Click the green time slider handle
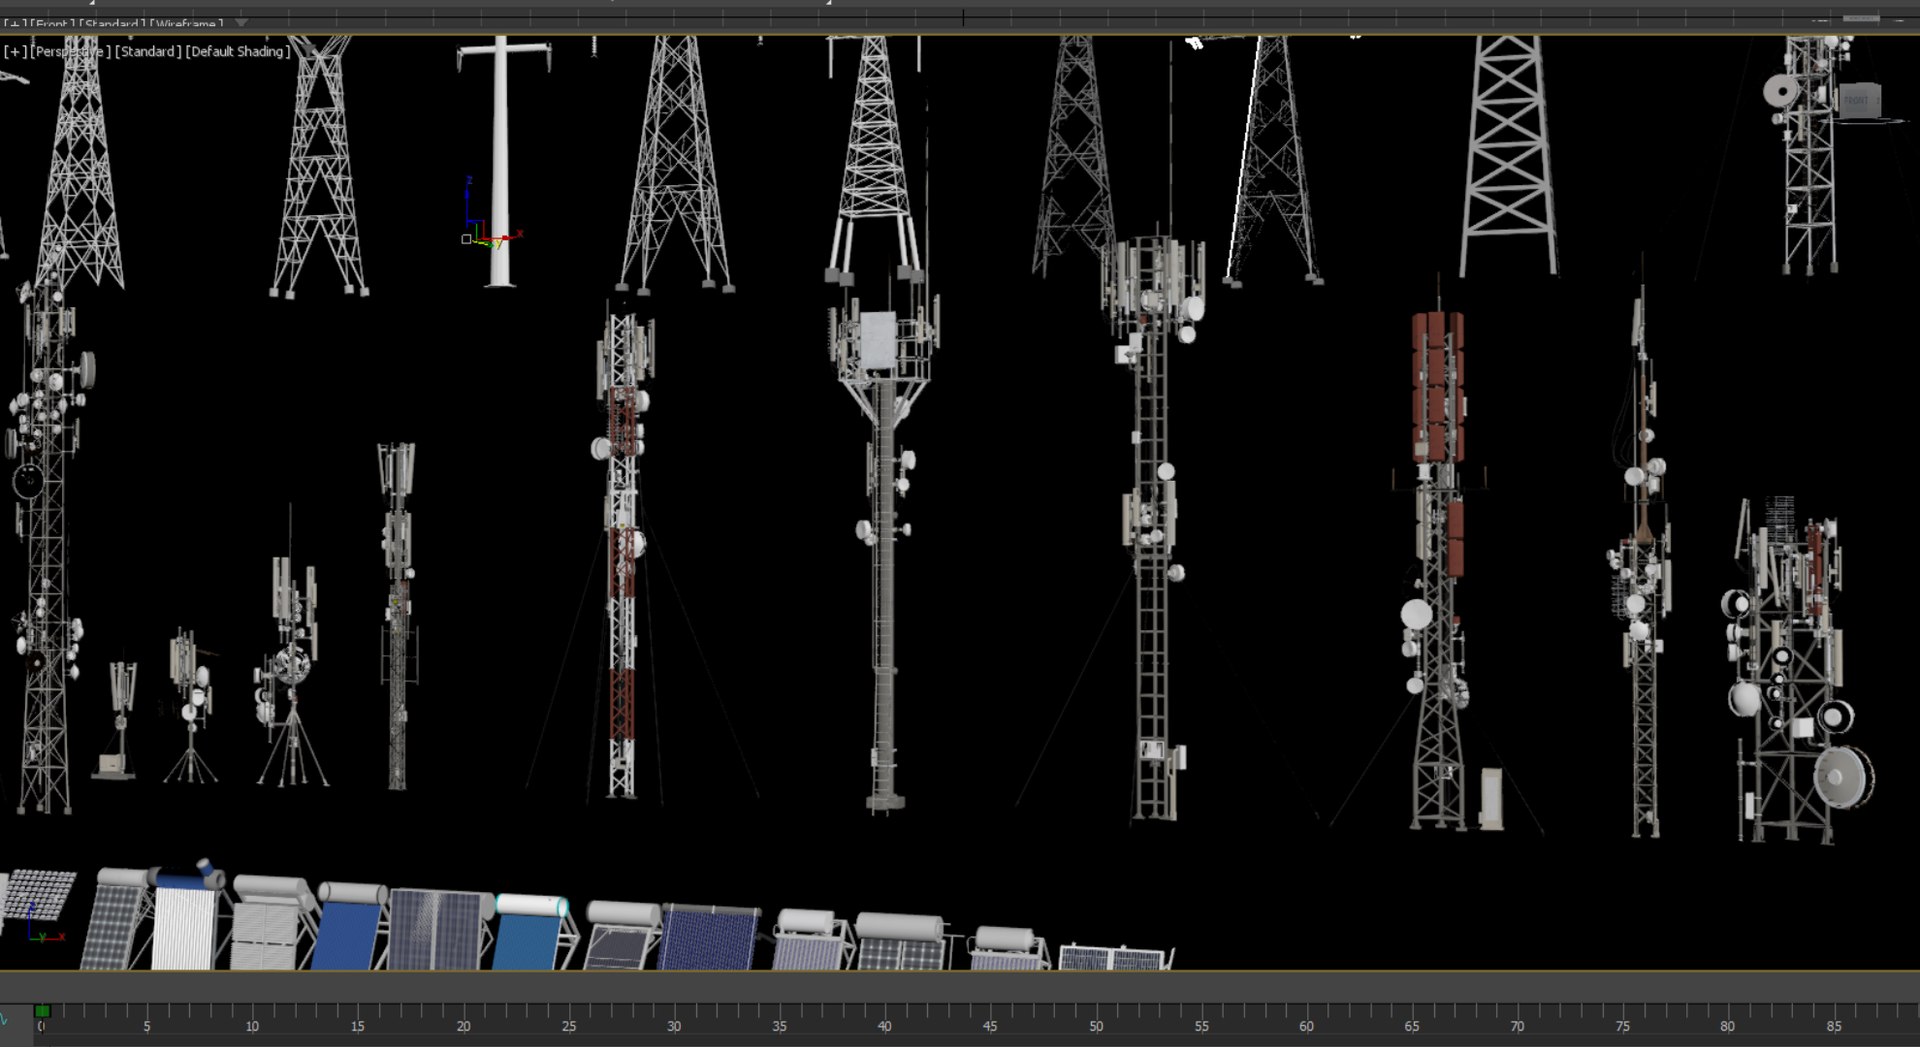 (x=42, y=1011)
